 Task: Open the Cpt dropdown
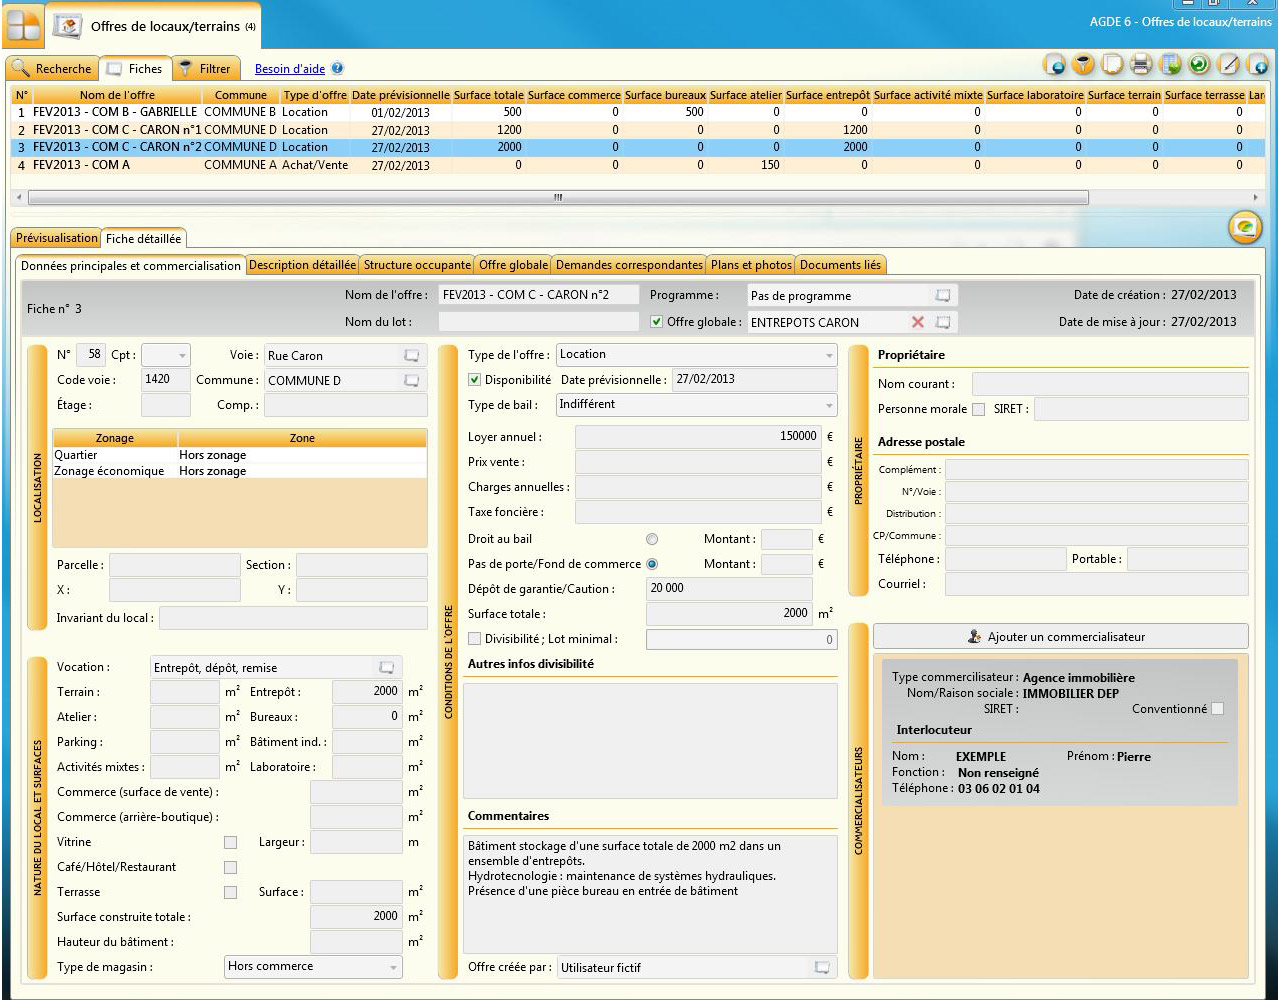(166, 355)
